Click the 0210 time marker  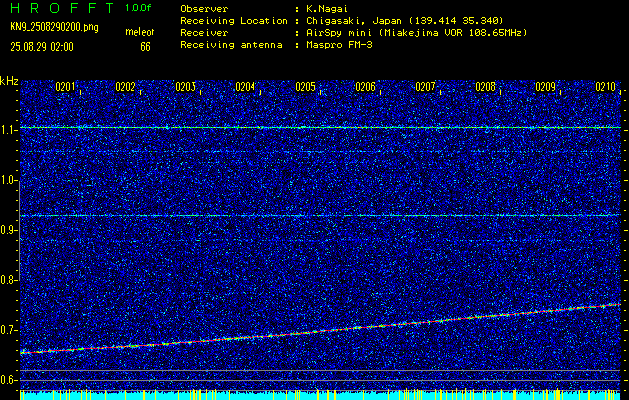606,87
